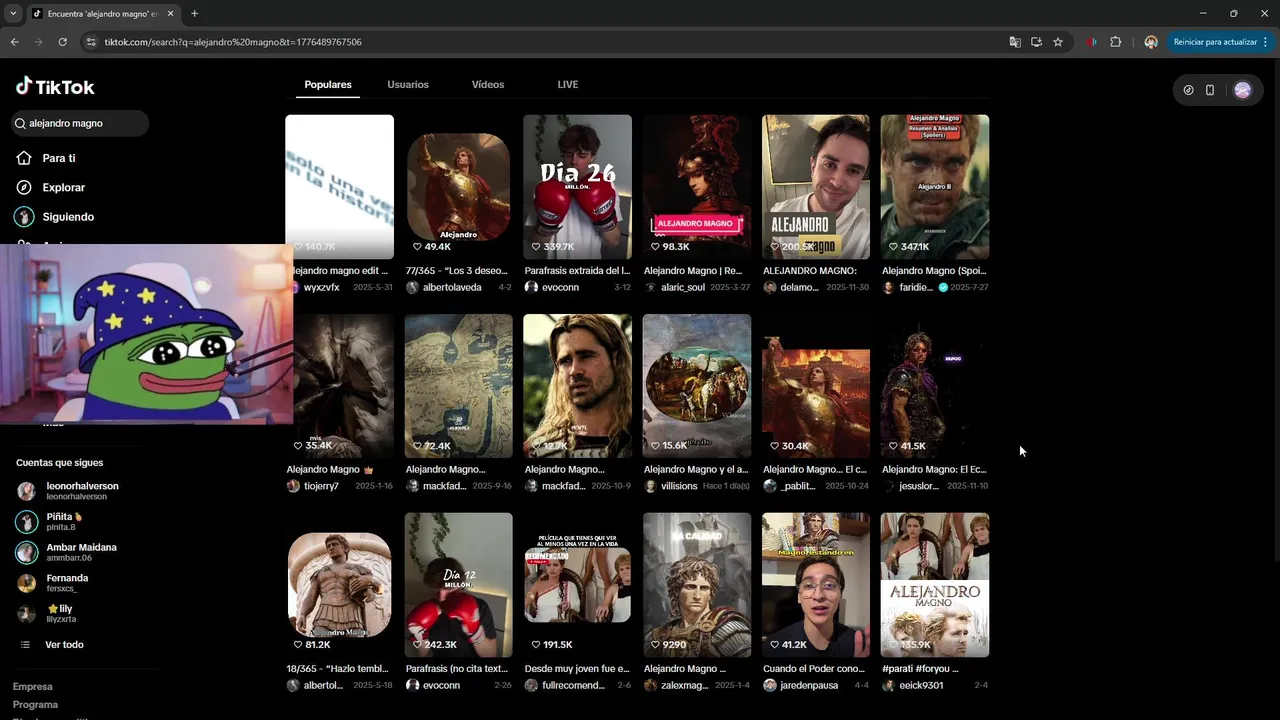Viewport: 1280px width, 720px height.
Task: Click 'Cuentas que sigues' heading
Action: click(59, 463)
